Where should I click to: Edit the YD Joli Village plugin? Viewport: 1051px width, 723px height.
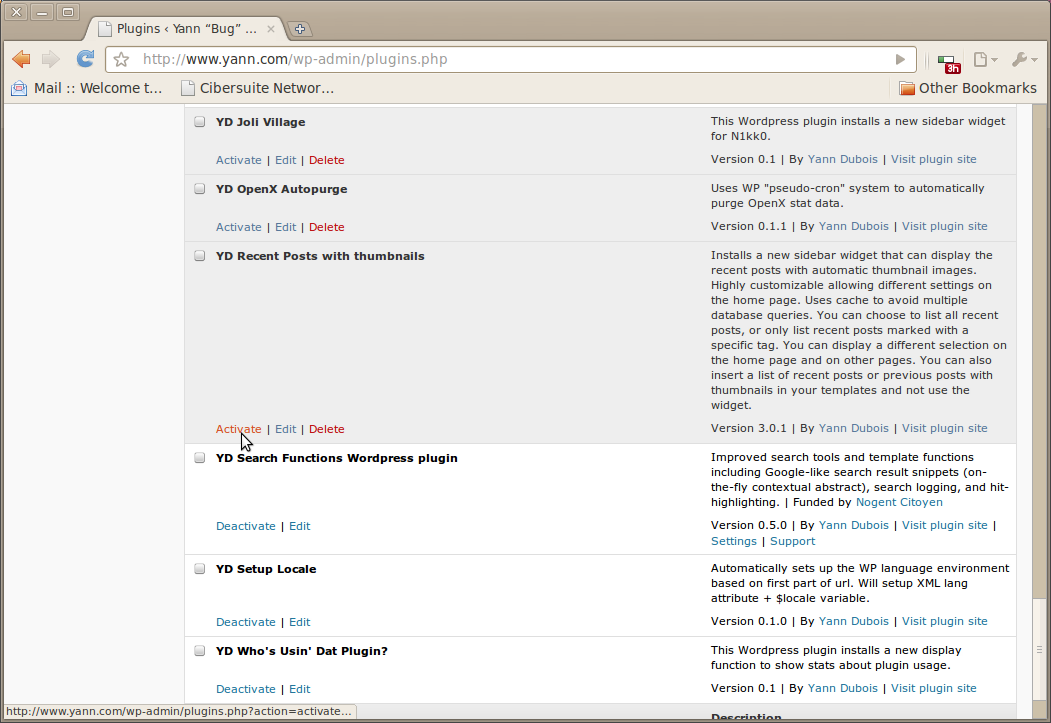coord(286,160)
